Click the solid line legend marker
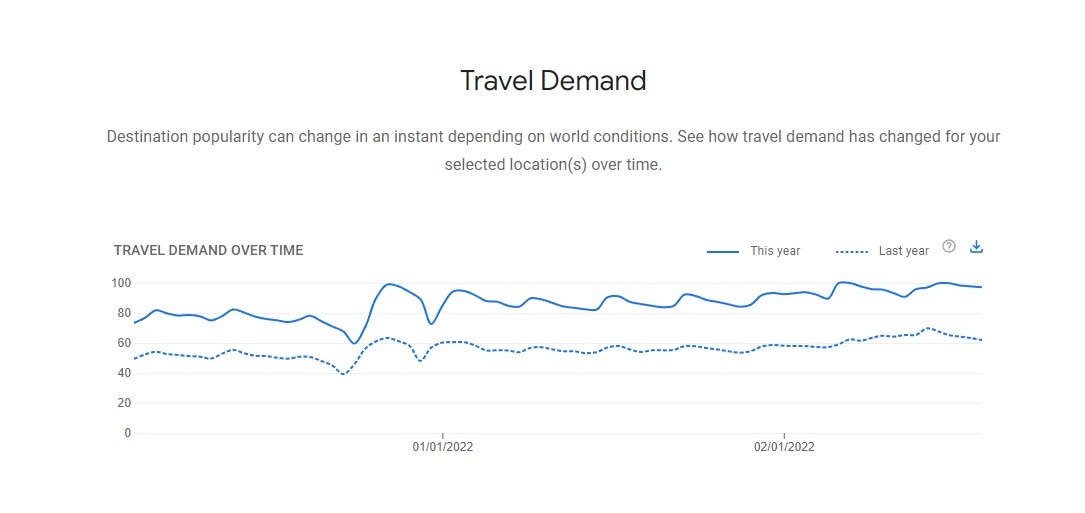The image size is (1085, 513). click(722, 252)
